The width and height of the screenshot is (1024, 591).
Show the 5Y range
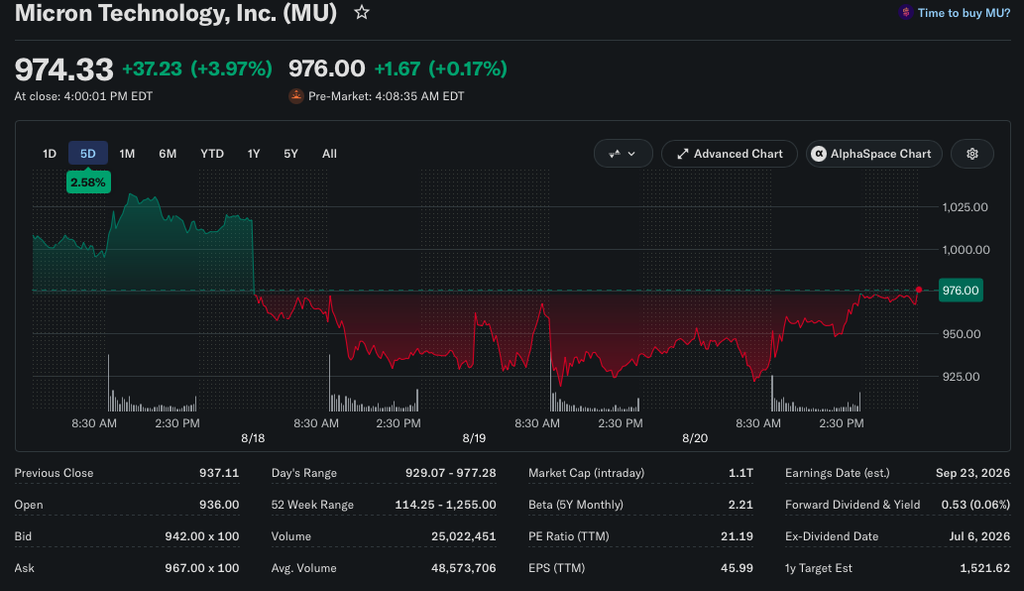coord(291,153)
